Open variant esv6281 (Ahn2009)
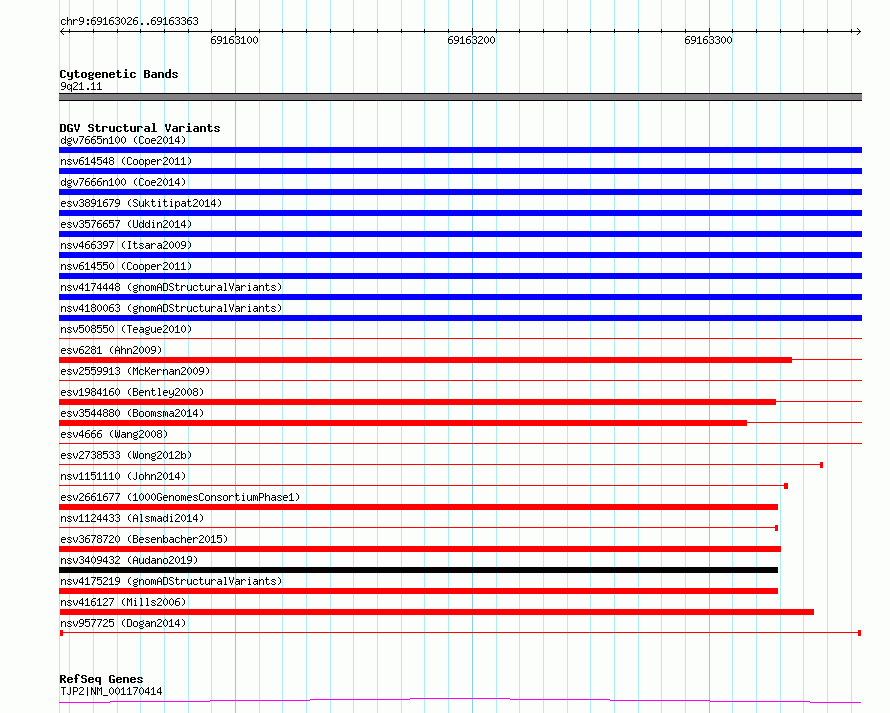 pyautogui.click(x=111, y=350)
